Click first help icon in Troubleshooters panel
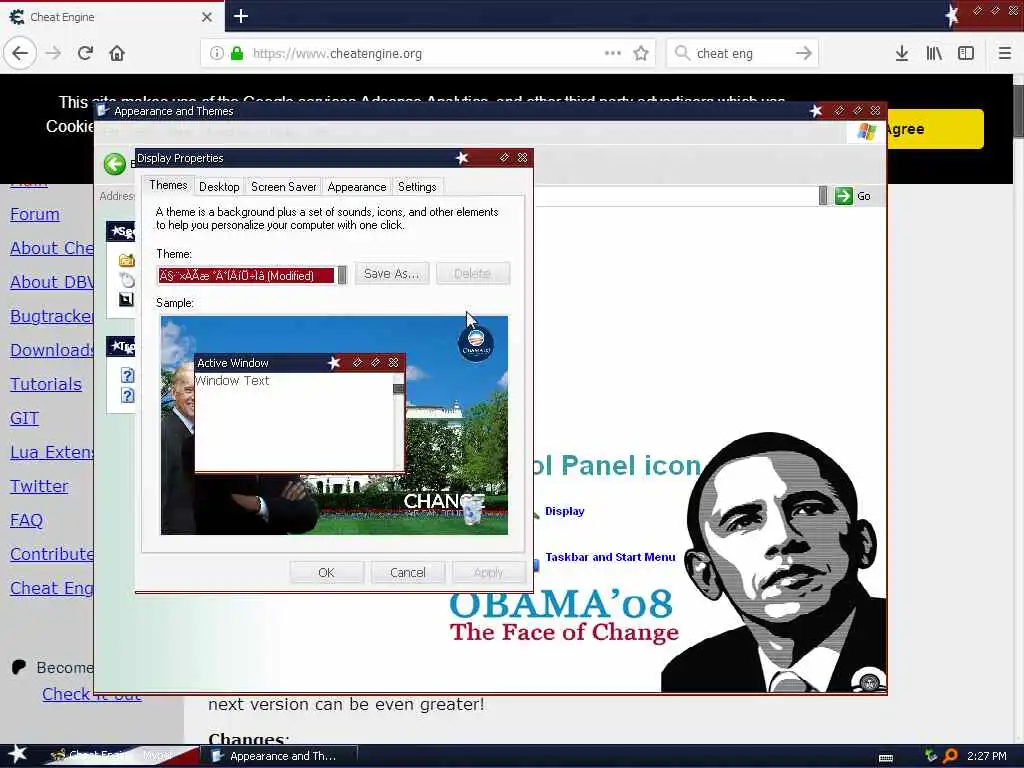This screenshot has height=768, width=1024. [x=127, y=375]
